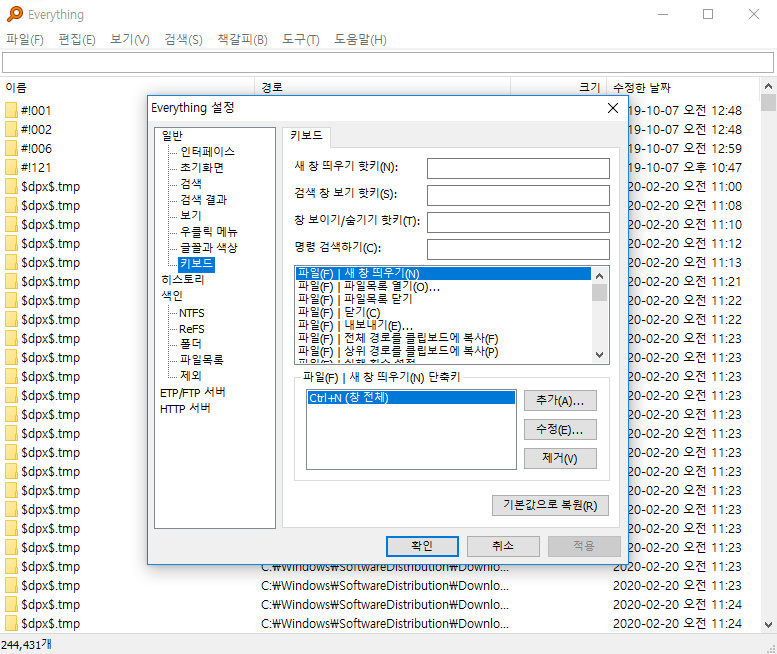The image size is (777, 654).
Task: Click the 새 창 띄우기 핫키 field
Action: [518, 168]
